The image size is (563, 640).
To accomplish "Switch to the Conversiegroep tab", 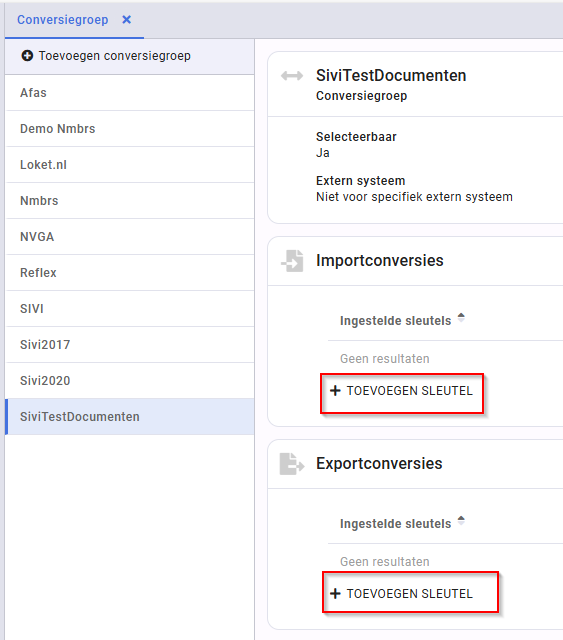I will (62, 20).
